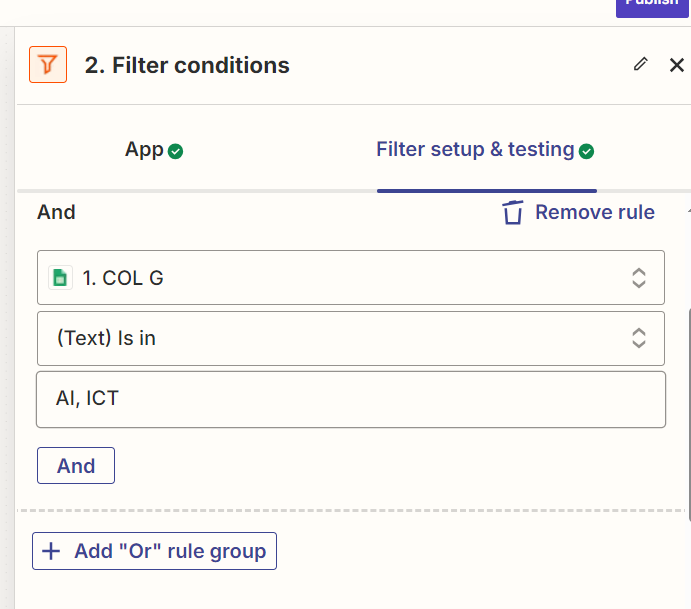
Task: Open the (Text) Is in condition dropdown
Action: coord(351,338)
